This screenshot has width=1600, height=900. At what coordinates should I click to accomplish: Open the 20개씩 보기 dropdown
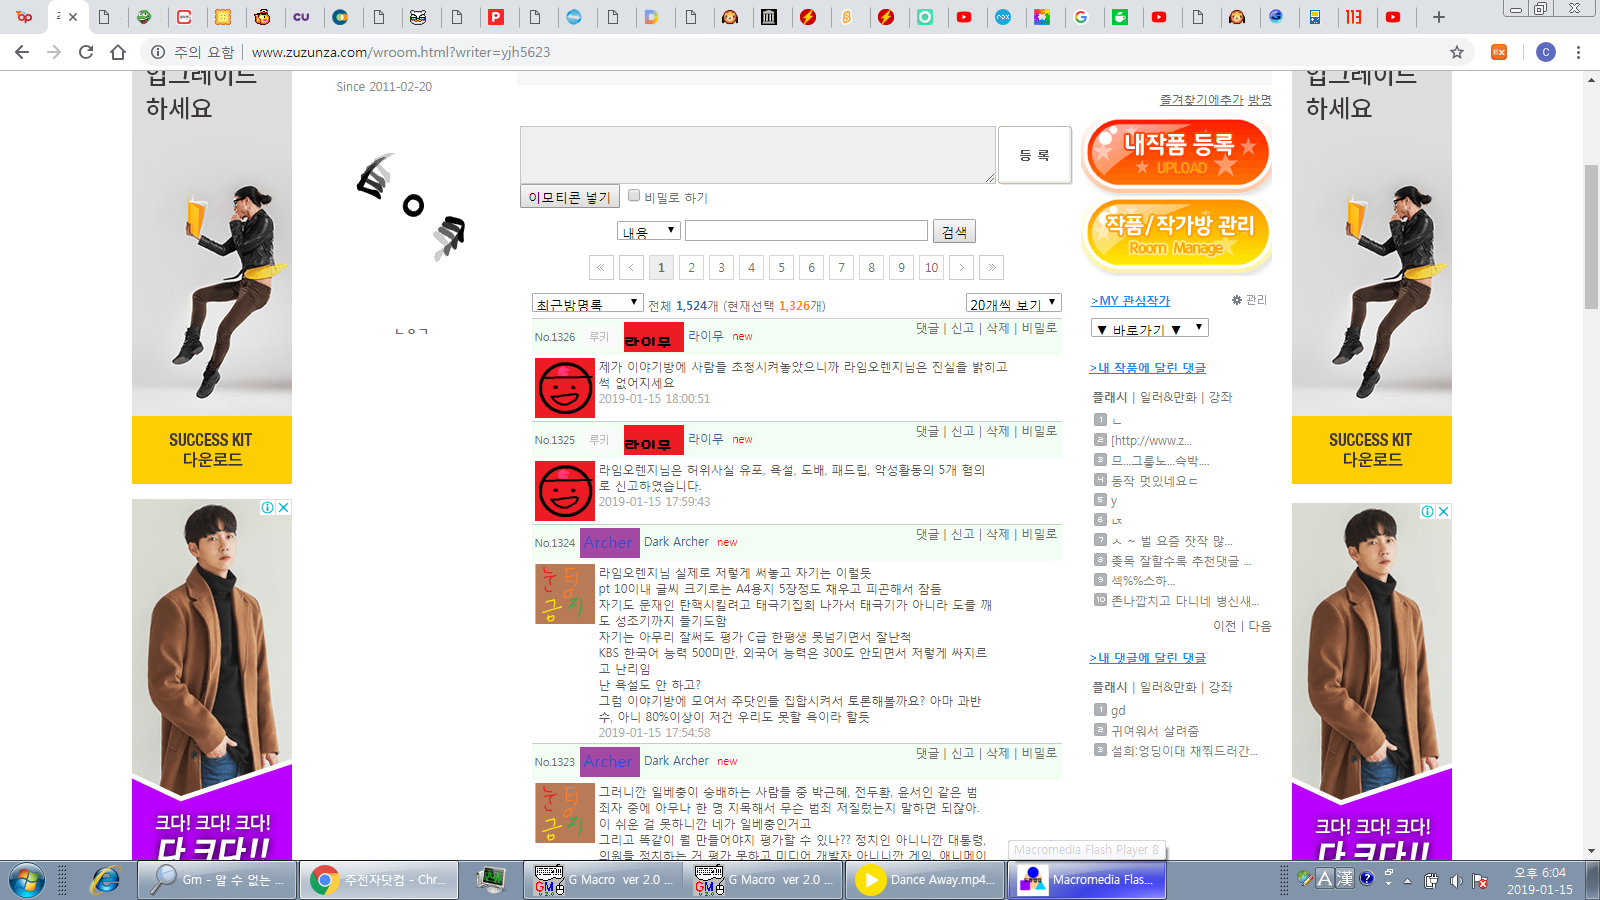[x=1013, y=303]
